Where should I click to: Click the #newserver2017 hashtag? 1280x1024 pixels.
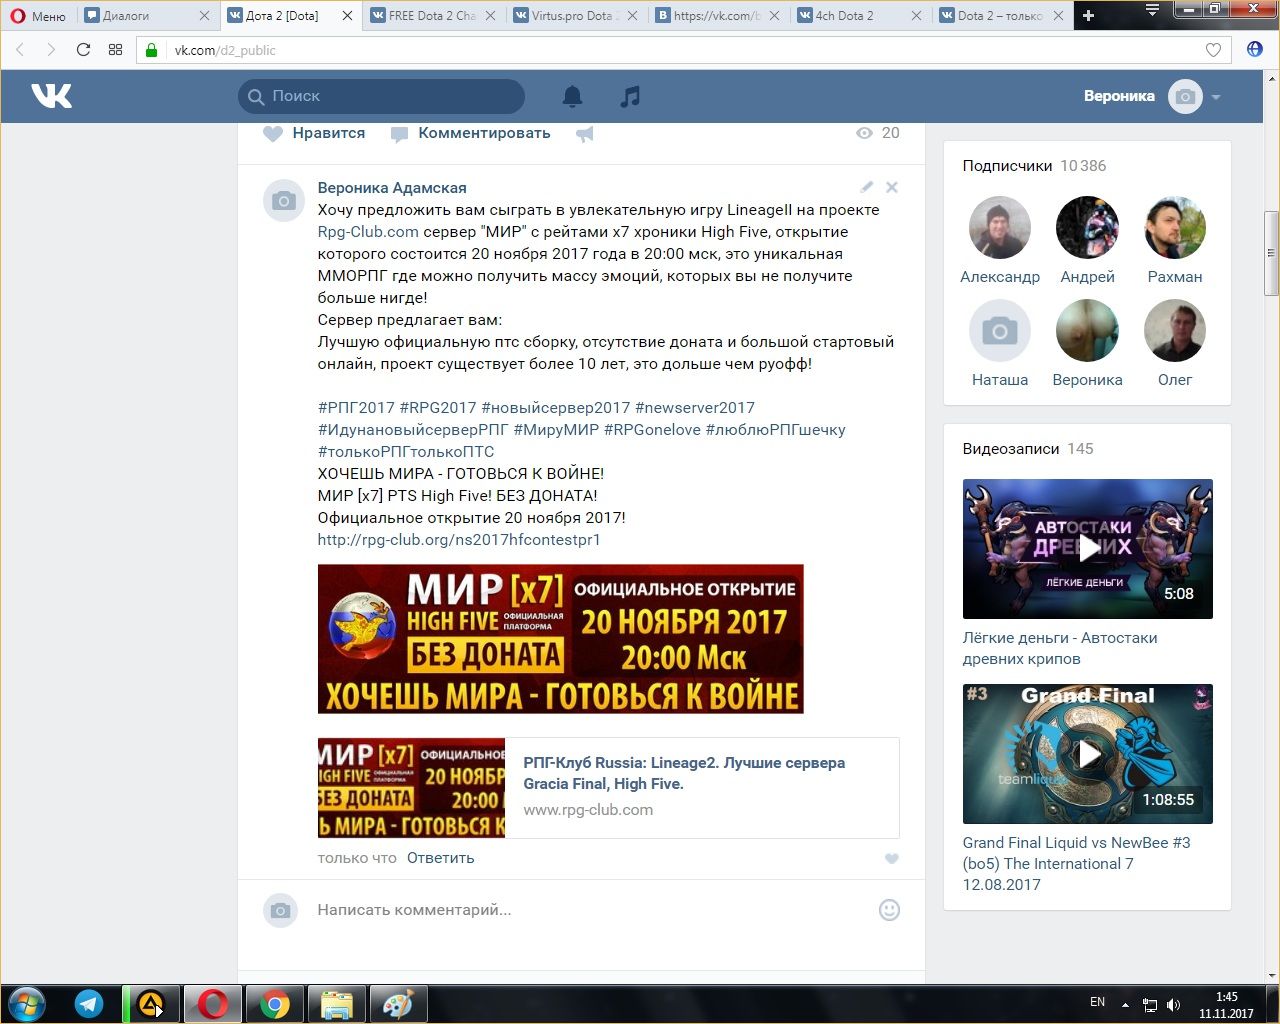pos(695,408)
